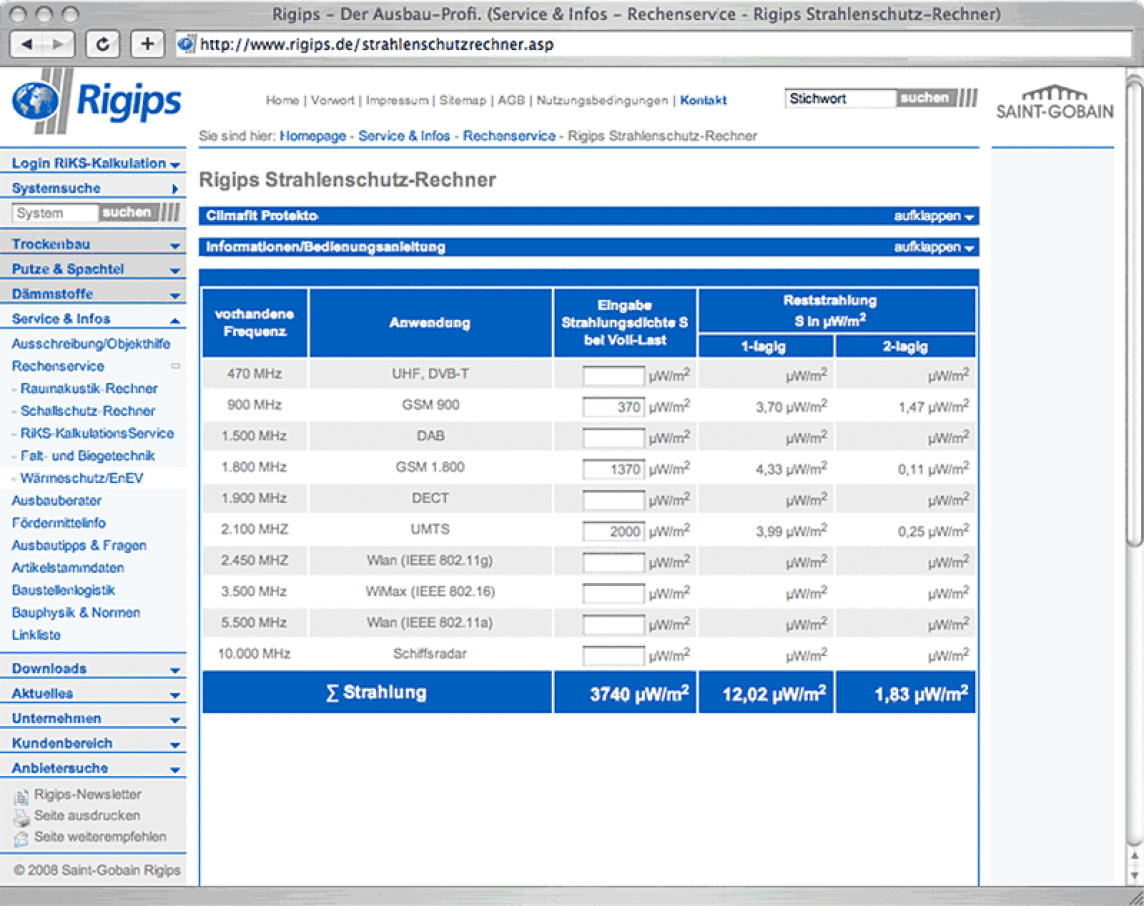Open the Sitemap top navigation link
The height and width of the screenshot is (906, 1144).
(463, 100)
